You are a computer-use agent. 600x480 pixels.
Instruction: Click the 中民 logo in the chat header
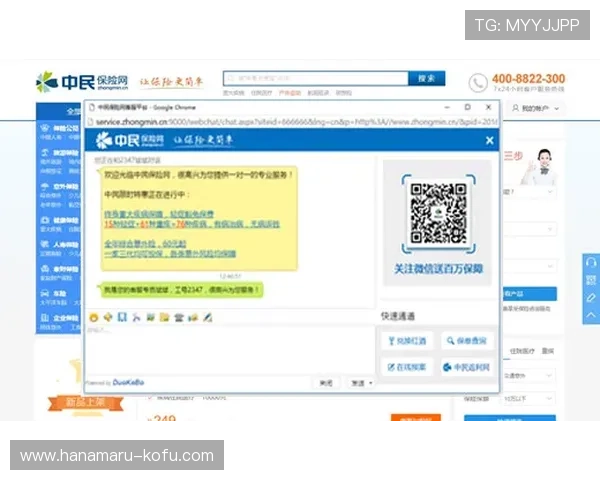129,140
